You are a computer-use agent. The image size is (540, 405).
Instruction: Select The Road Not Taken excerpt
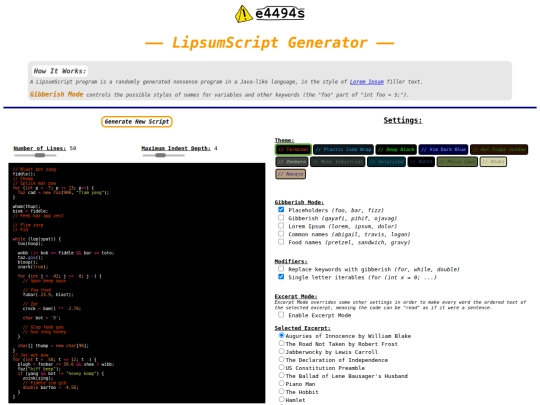(281, 344)
